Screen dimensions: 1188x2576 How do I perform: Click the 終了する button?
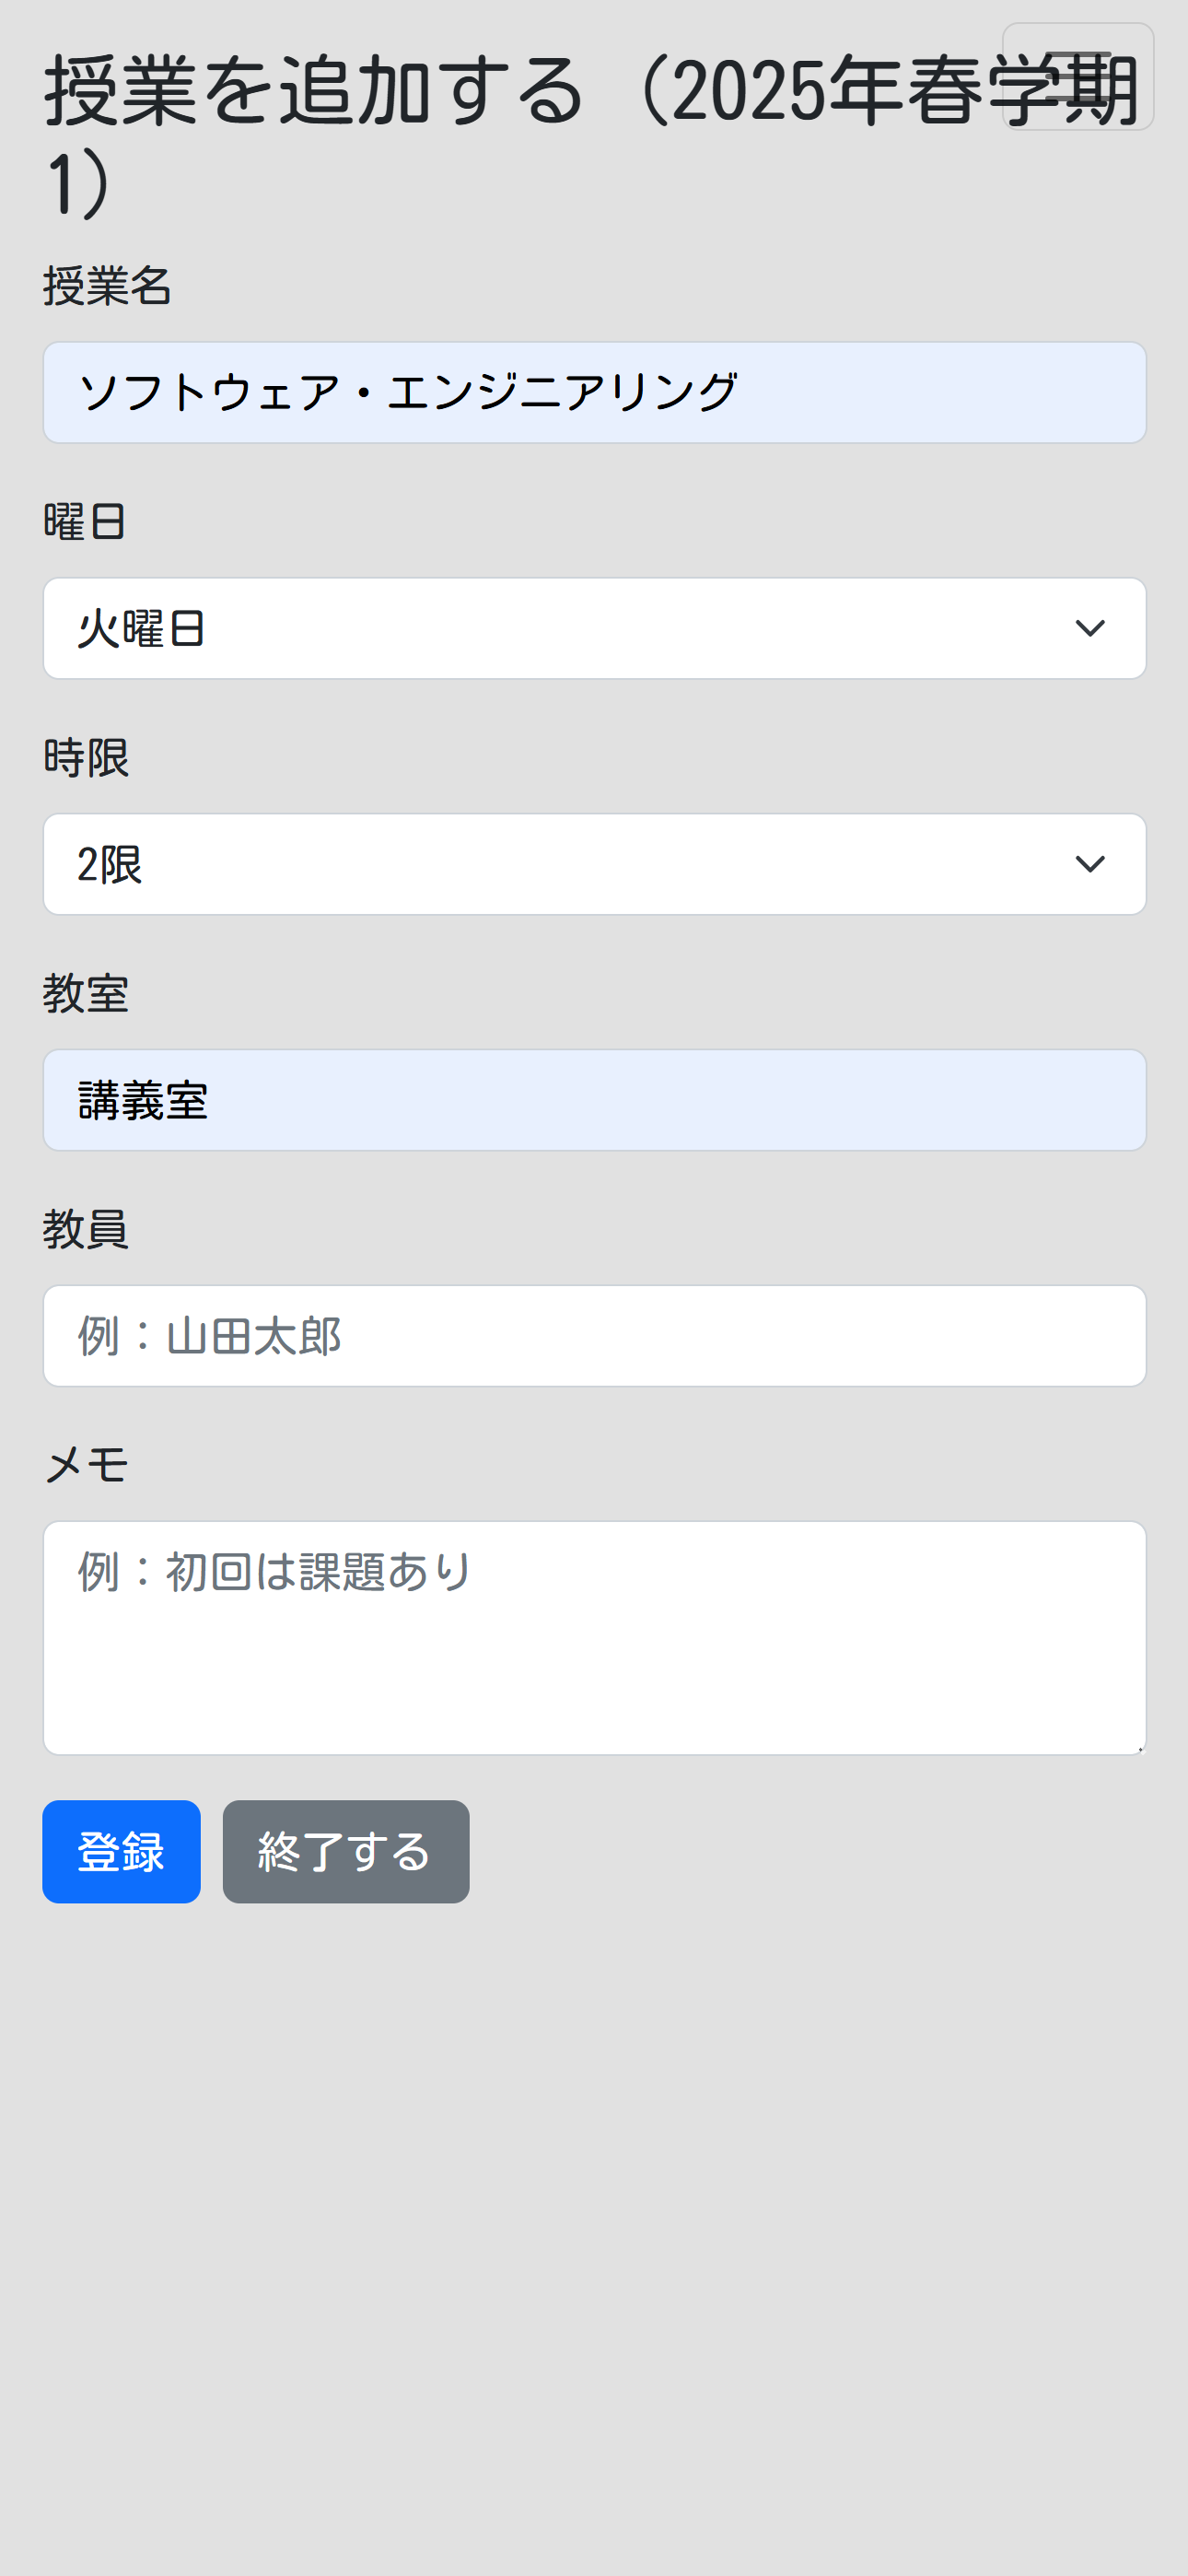coord(346,1852)
